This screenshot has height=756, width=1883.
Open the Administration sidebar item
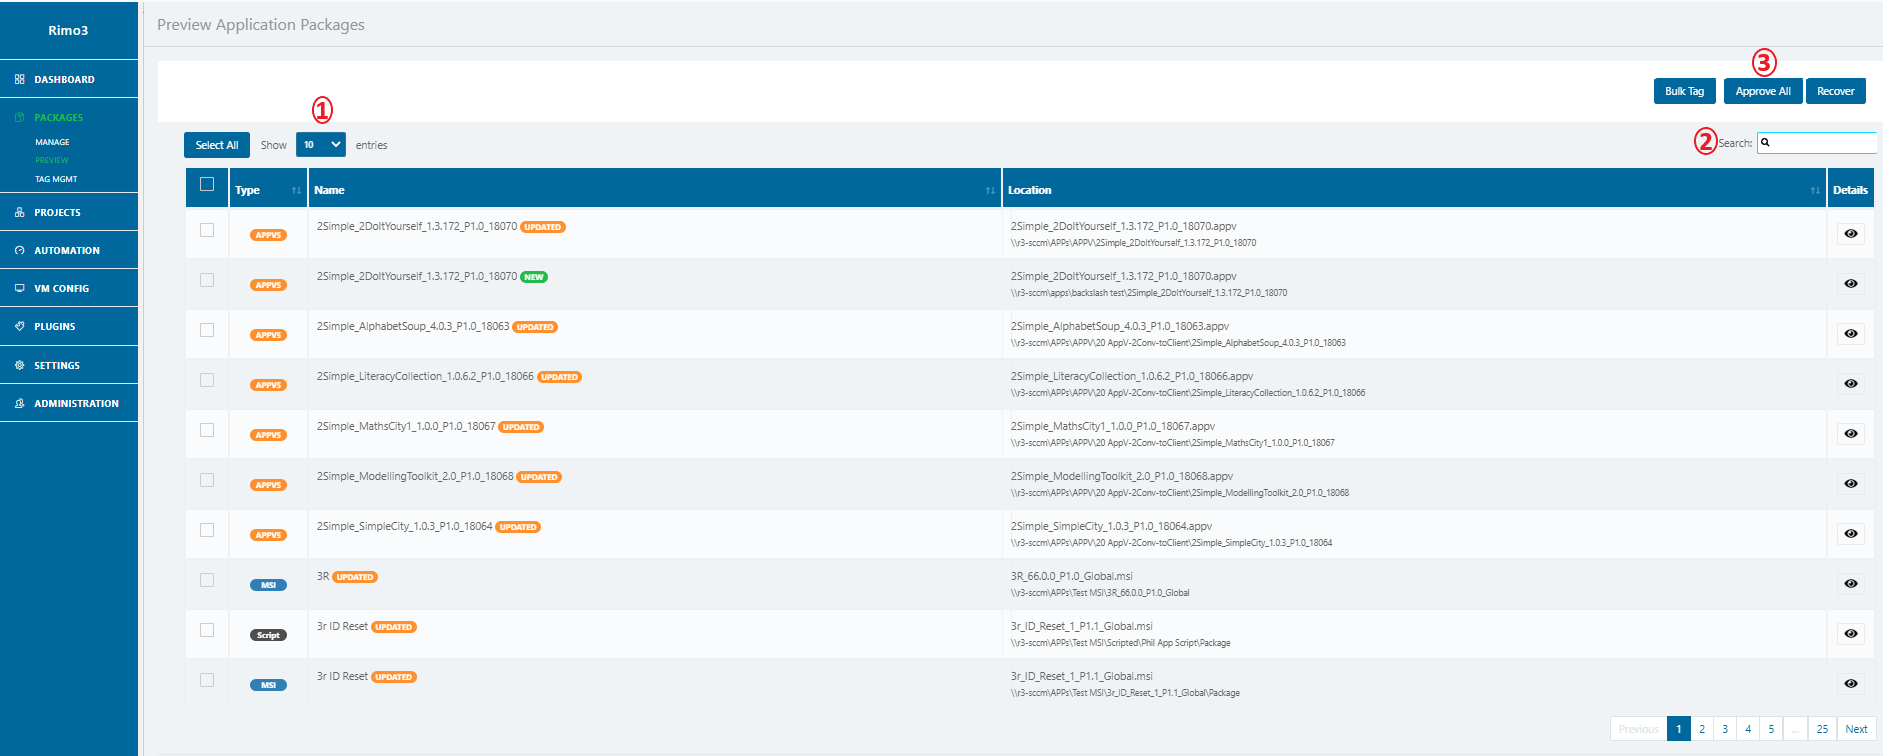click(x=69, y=403)
